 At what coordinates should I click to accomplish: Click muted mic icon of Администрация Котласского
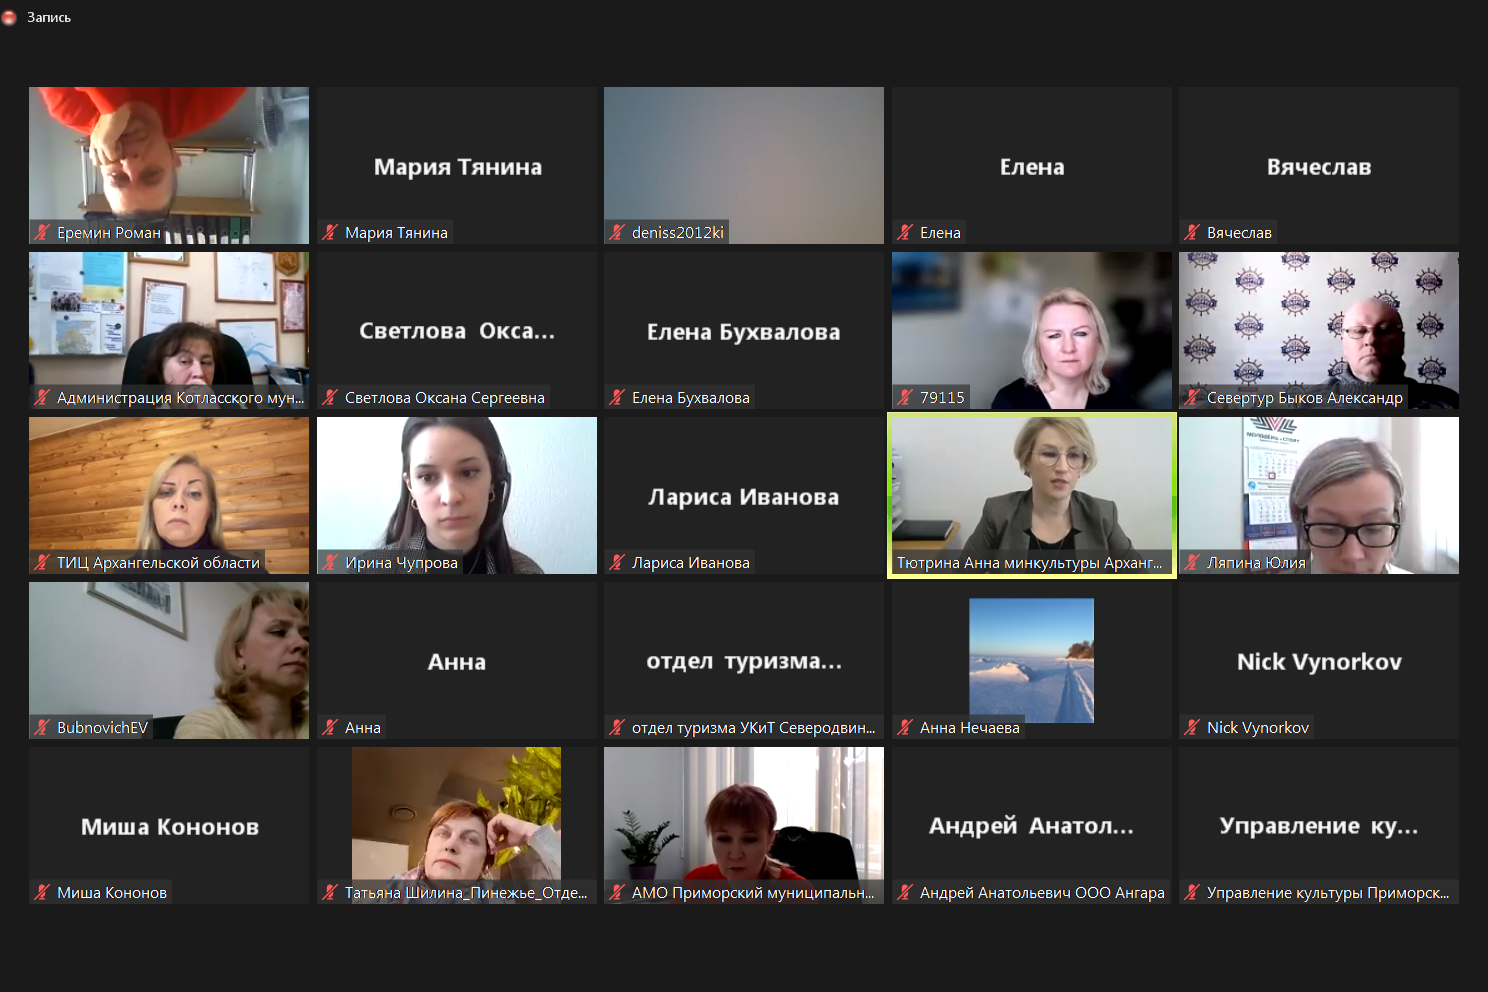pos(42,397)
